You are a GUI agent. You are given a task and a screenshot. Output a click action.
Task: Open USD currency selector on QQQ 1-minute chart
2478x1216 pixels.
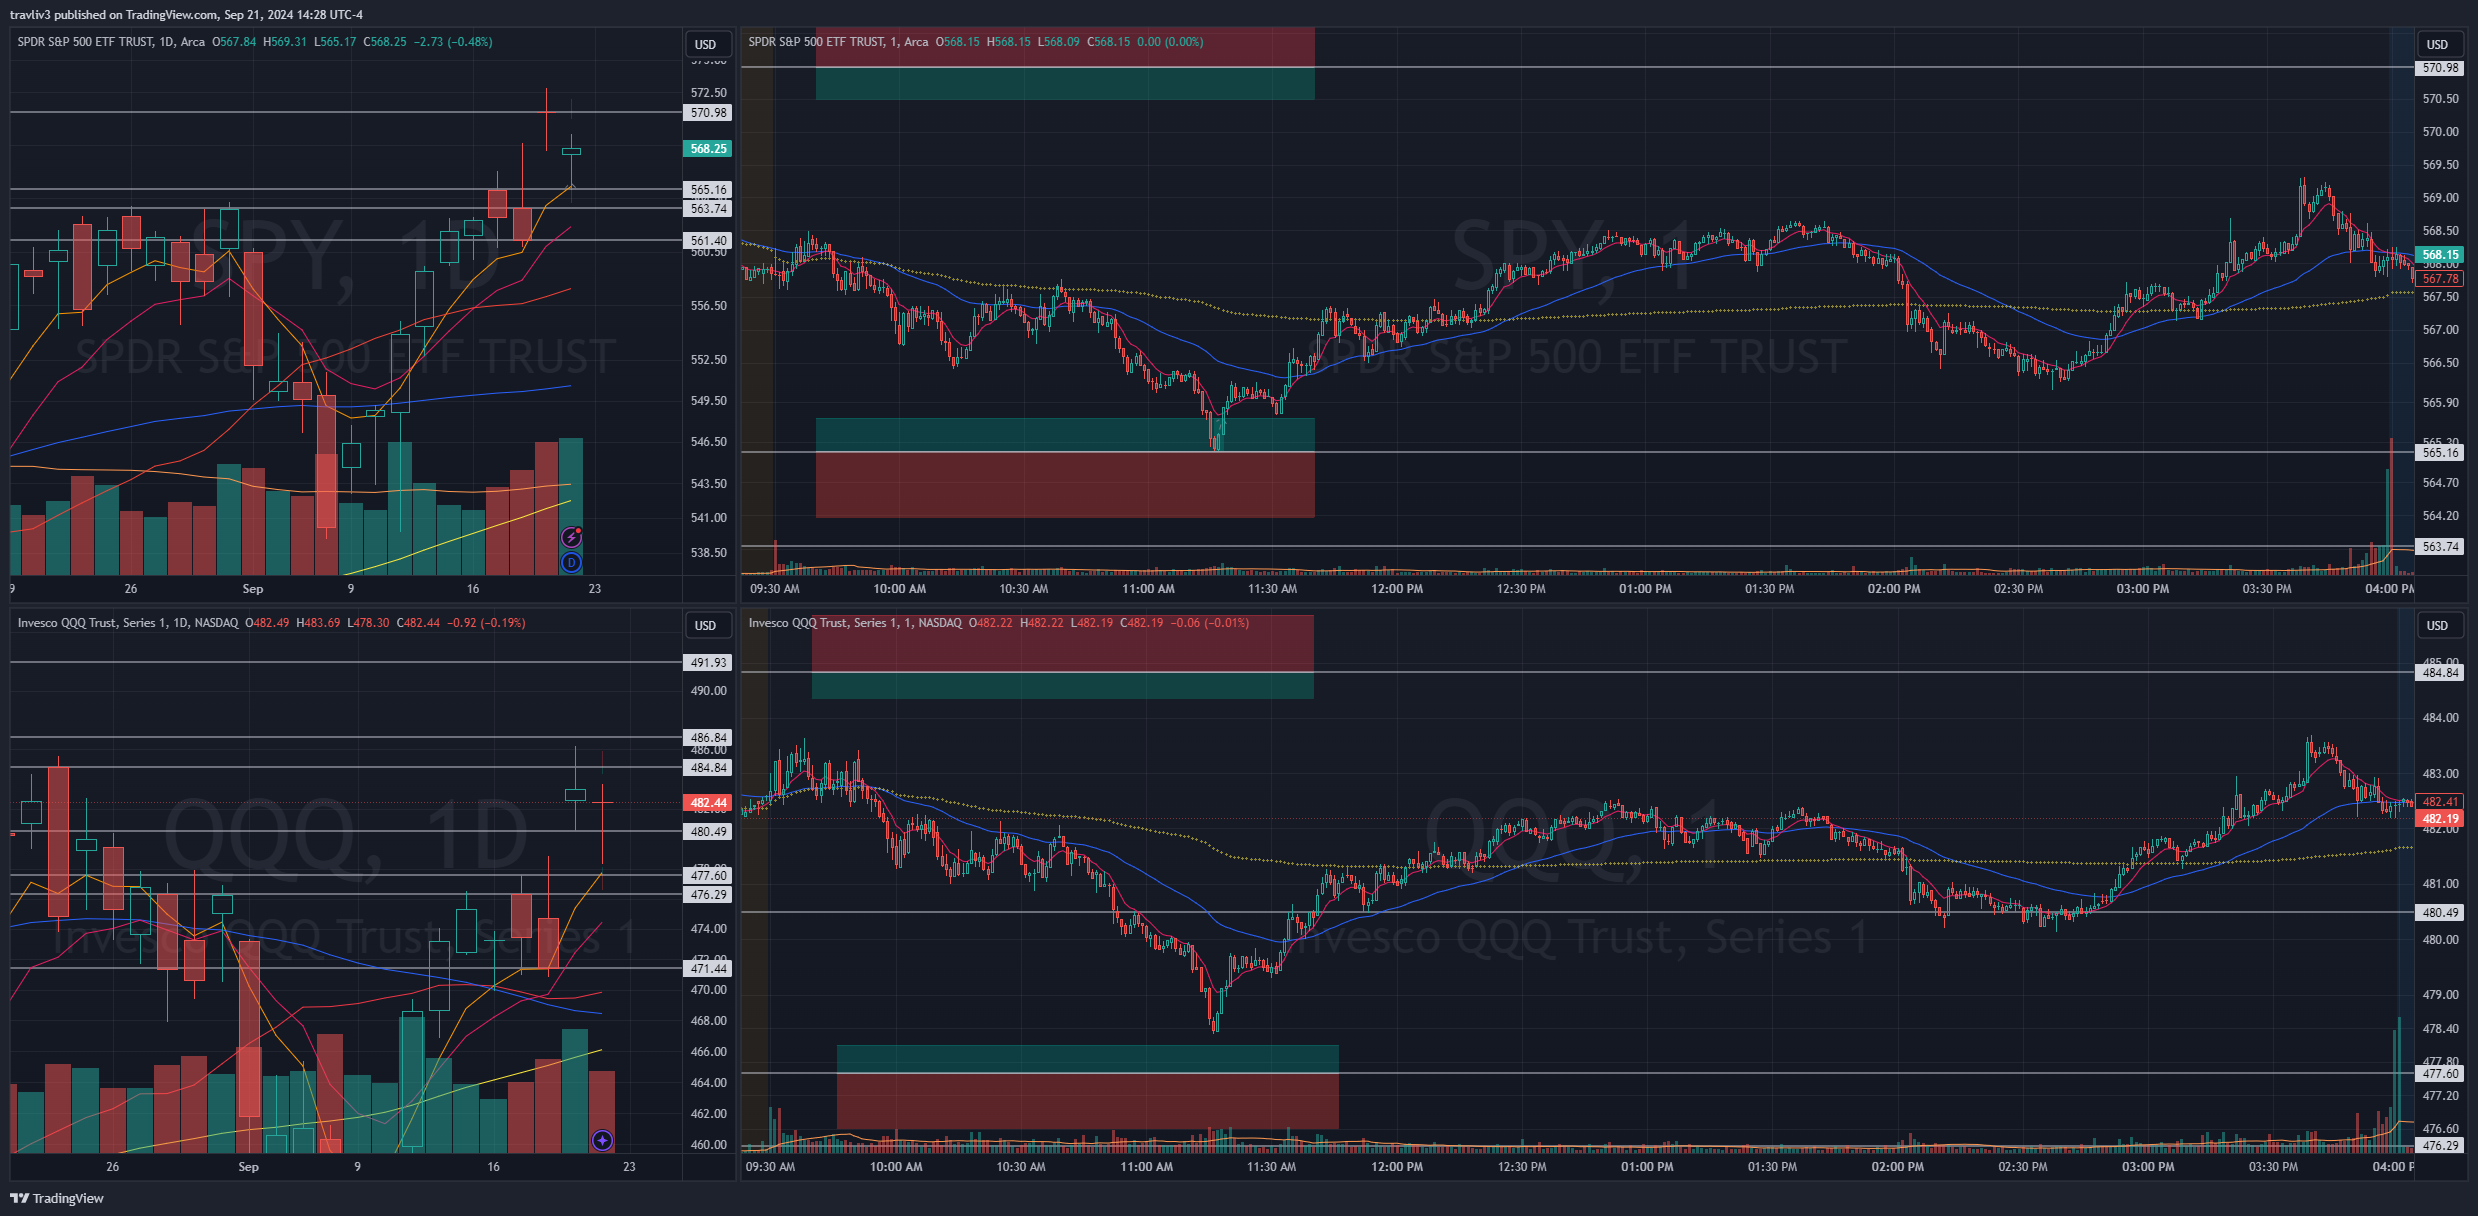click(2437, 625)
